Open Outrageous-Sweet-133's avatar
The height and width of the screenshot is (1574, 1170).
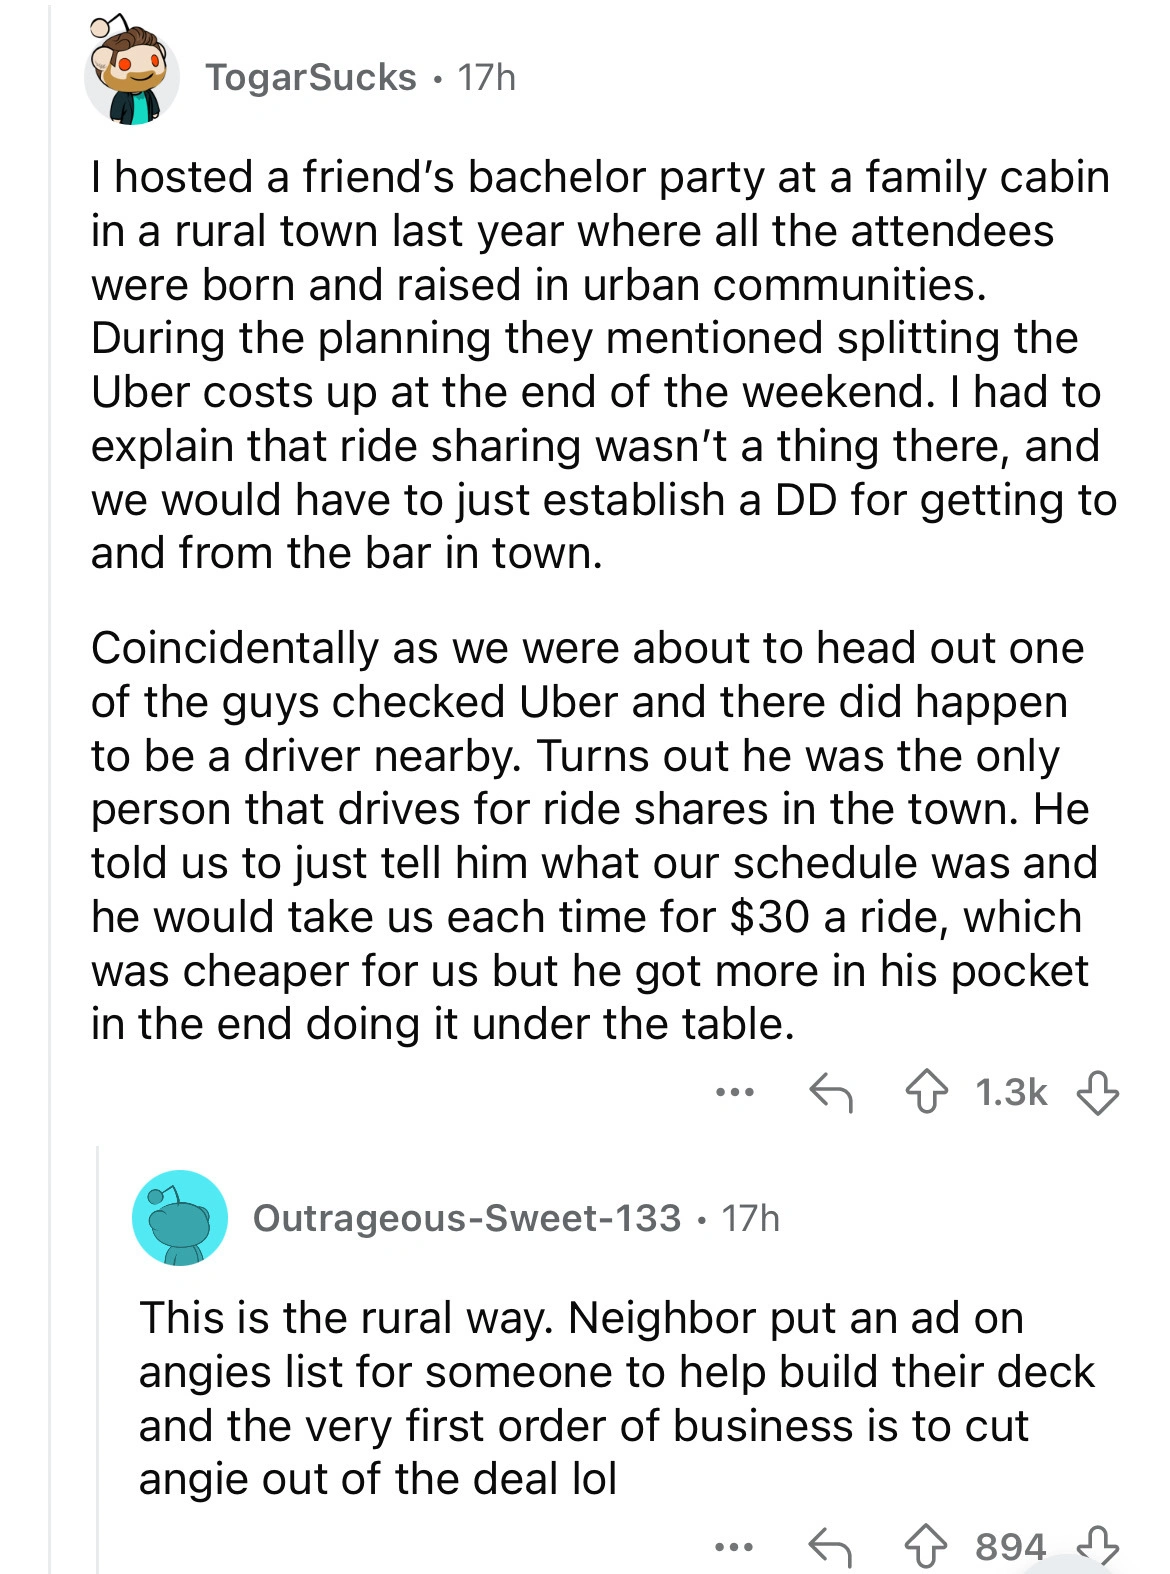point(180,1218)
